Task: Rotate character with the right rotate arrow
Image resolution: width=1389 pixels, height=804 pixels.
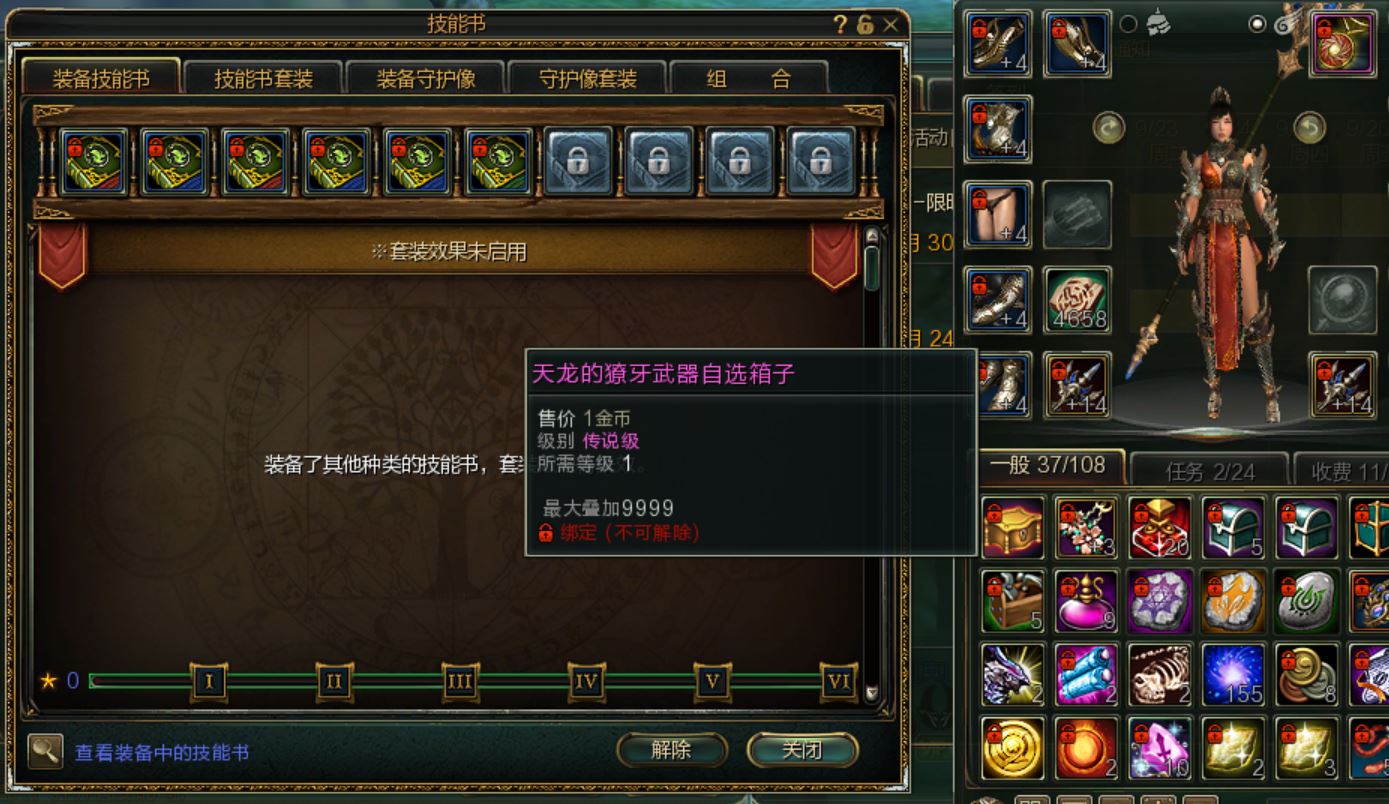Action: click(1310, 128)
